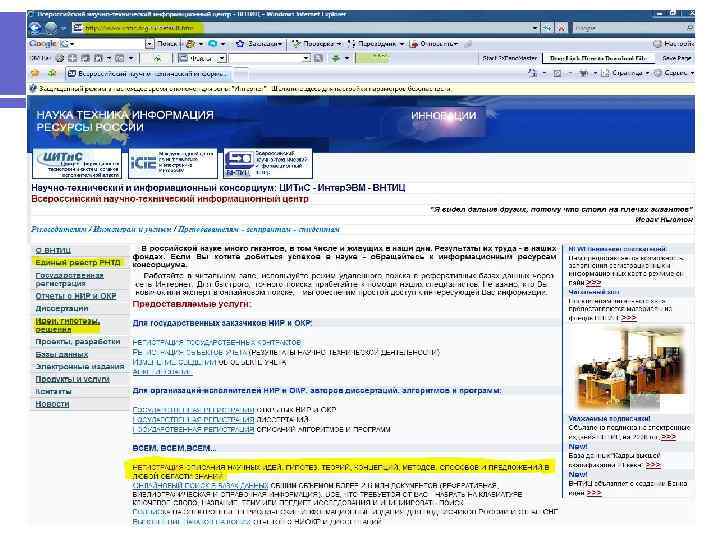
Task: Click the ЦИТиС logo banner
Action: click(x=77, y=163)
